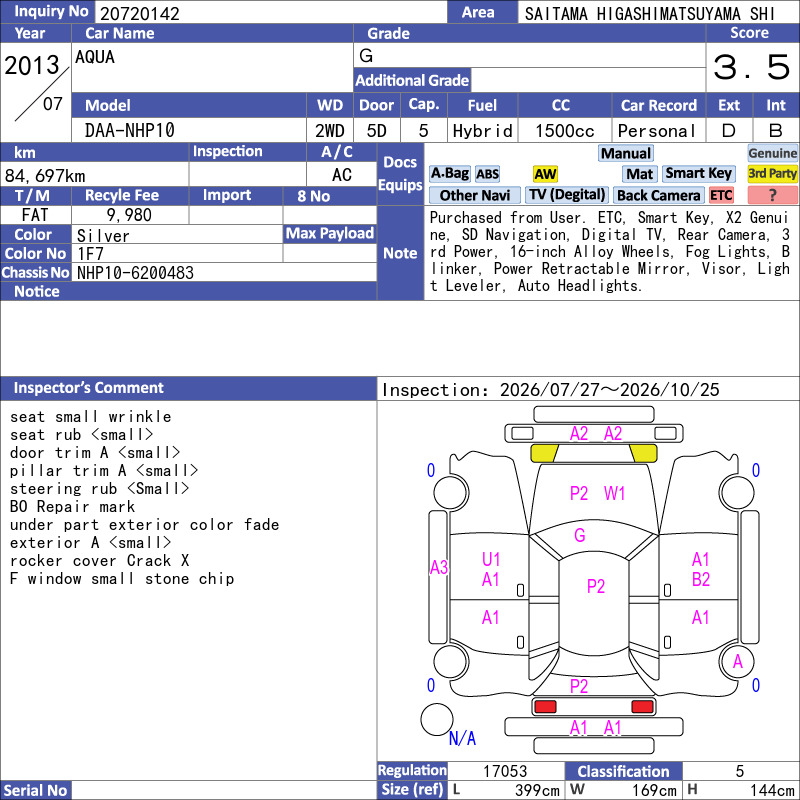The height and width of the screenshot is (800, 800).
Task: Click the Other Navi equipment badge
Action: click(x=474, y=195)
